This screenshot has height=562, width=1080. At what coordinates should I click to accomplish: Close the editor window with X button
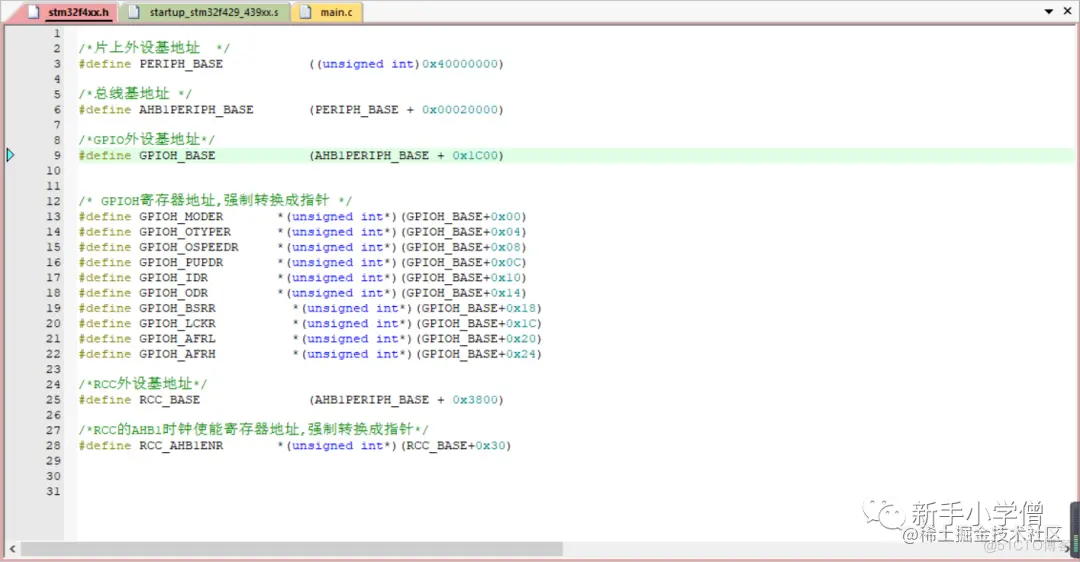click(1068, 11)
